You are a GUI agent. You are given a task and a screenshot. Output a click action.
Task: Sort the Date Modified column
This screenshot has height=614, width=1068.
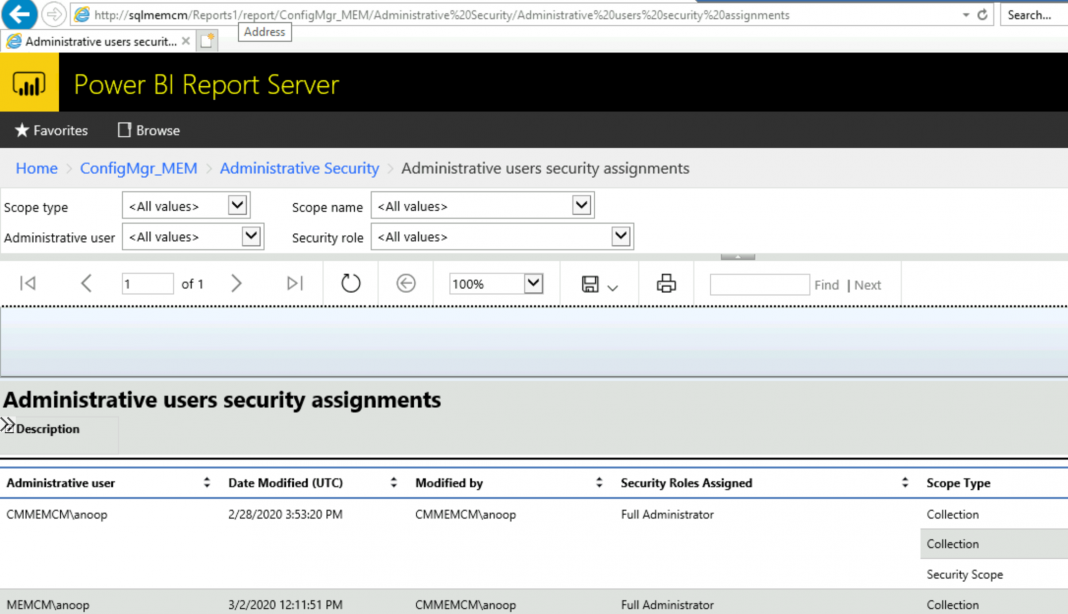tap(391, 482)
